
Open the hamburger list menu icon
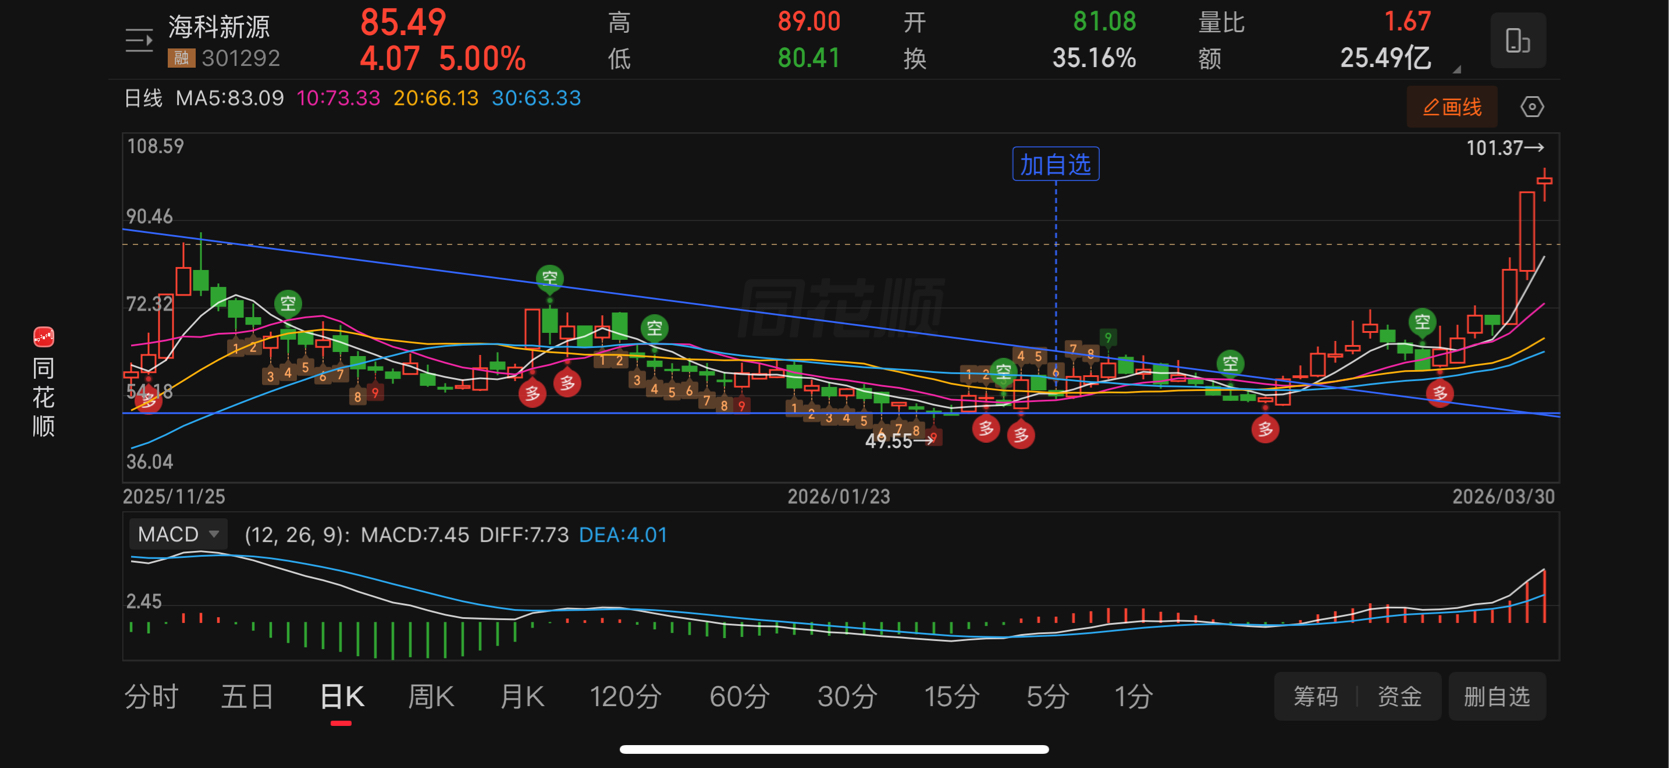[x=138, y=40]
